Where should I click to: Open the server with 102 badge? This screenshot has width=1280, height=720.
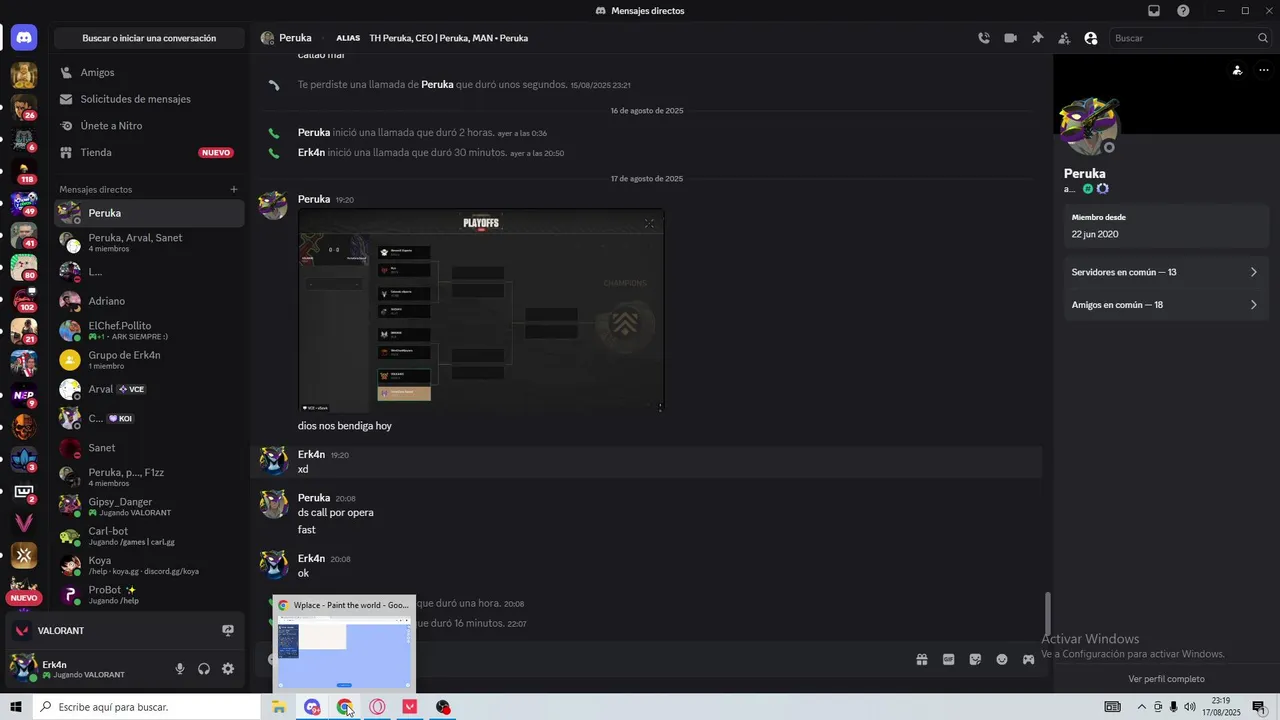[x=24, y=298]
